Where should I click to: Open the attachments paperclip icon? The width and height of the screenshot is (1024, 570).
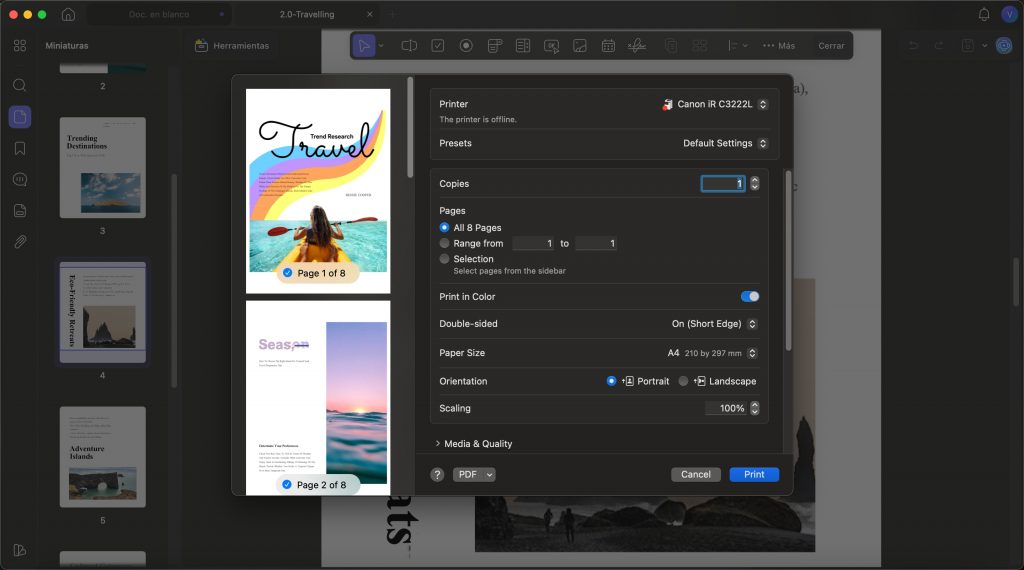pyautogui.click(x=20, y=242)
